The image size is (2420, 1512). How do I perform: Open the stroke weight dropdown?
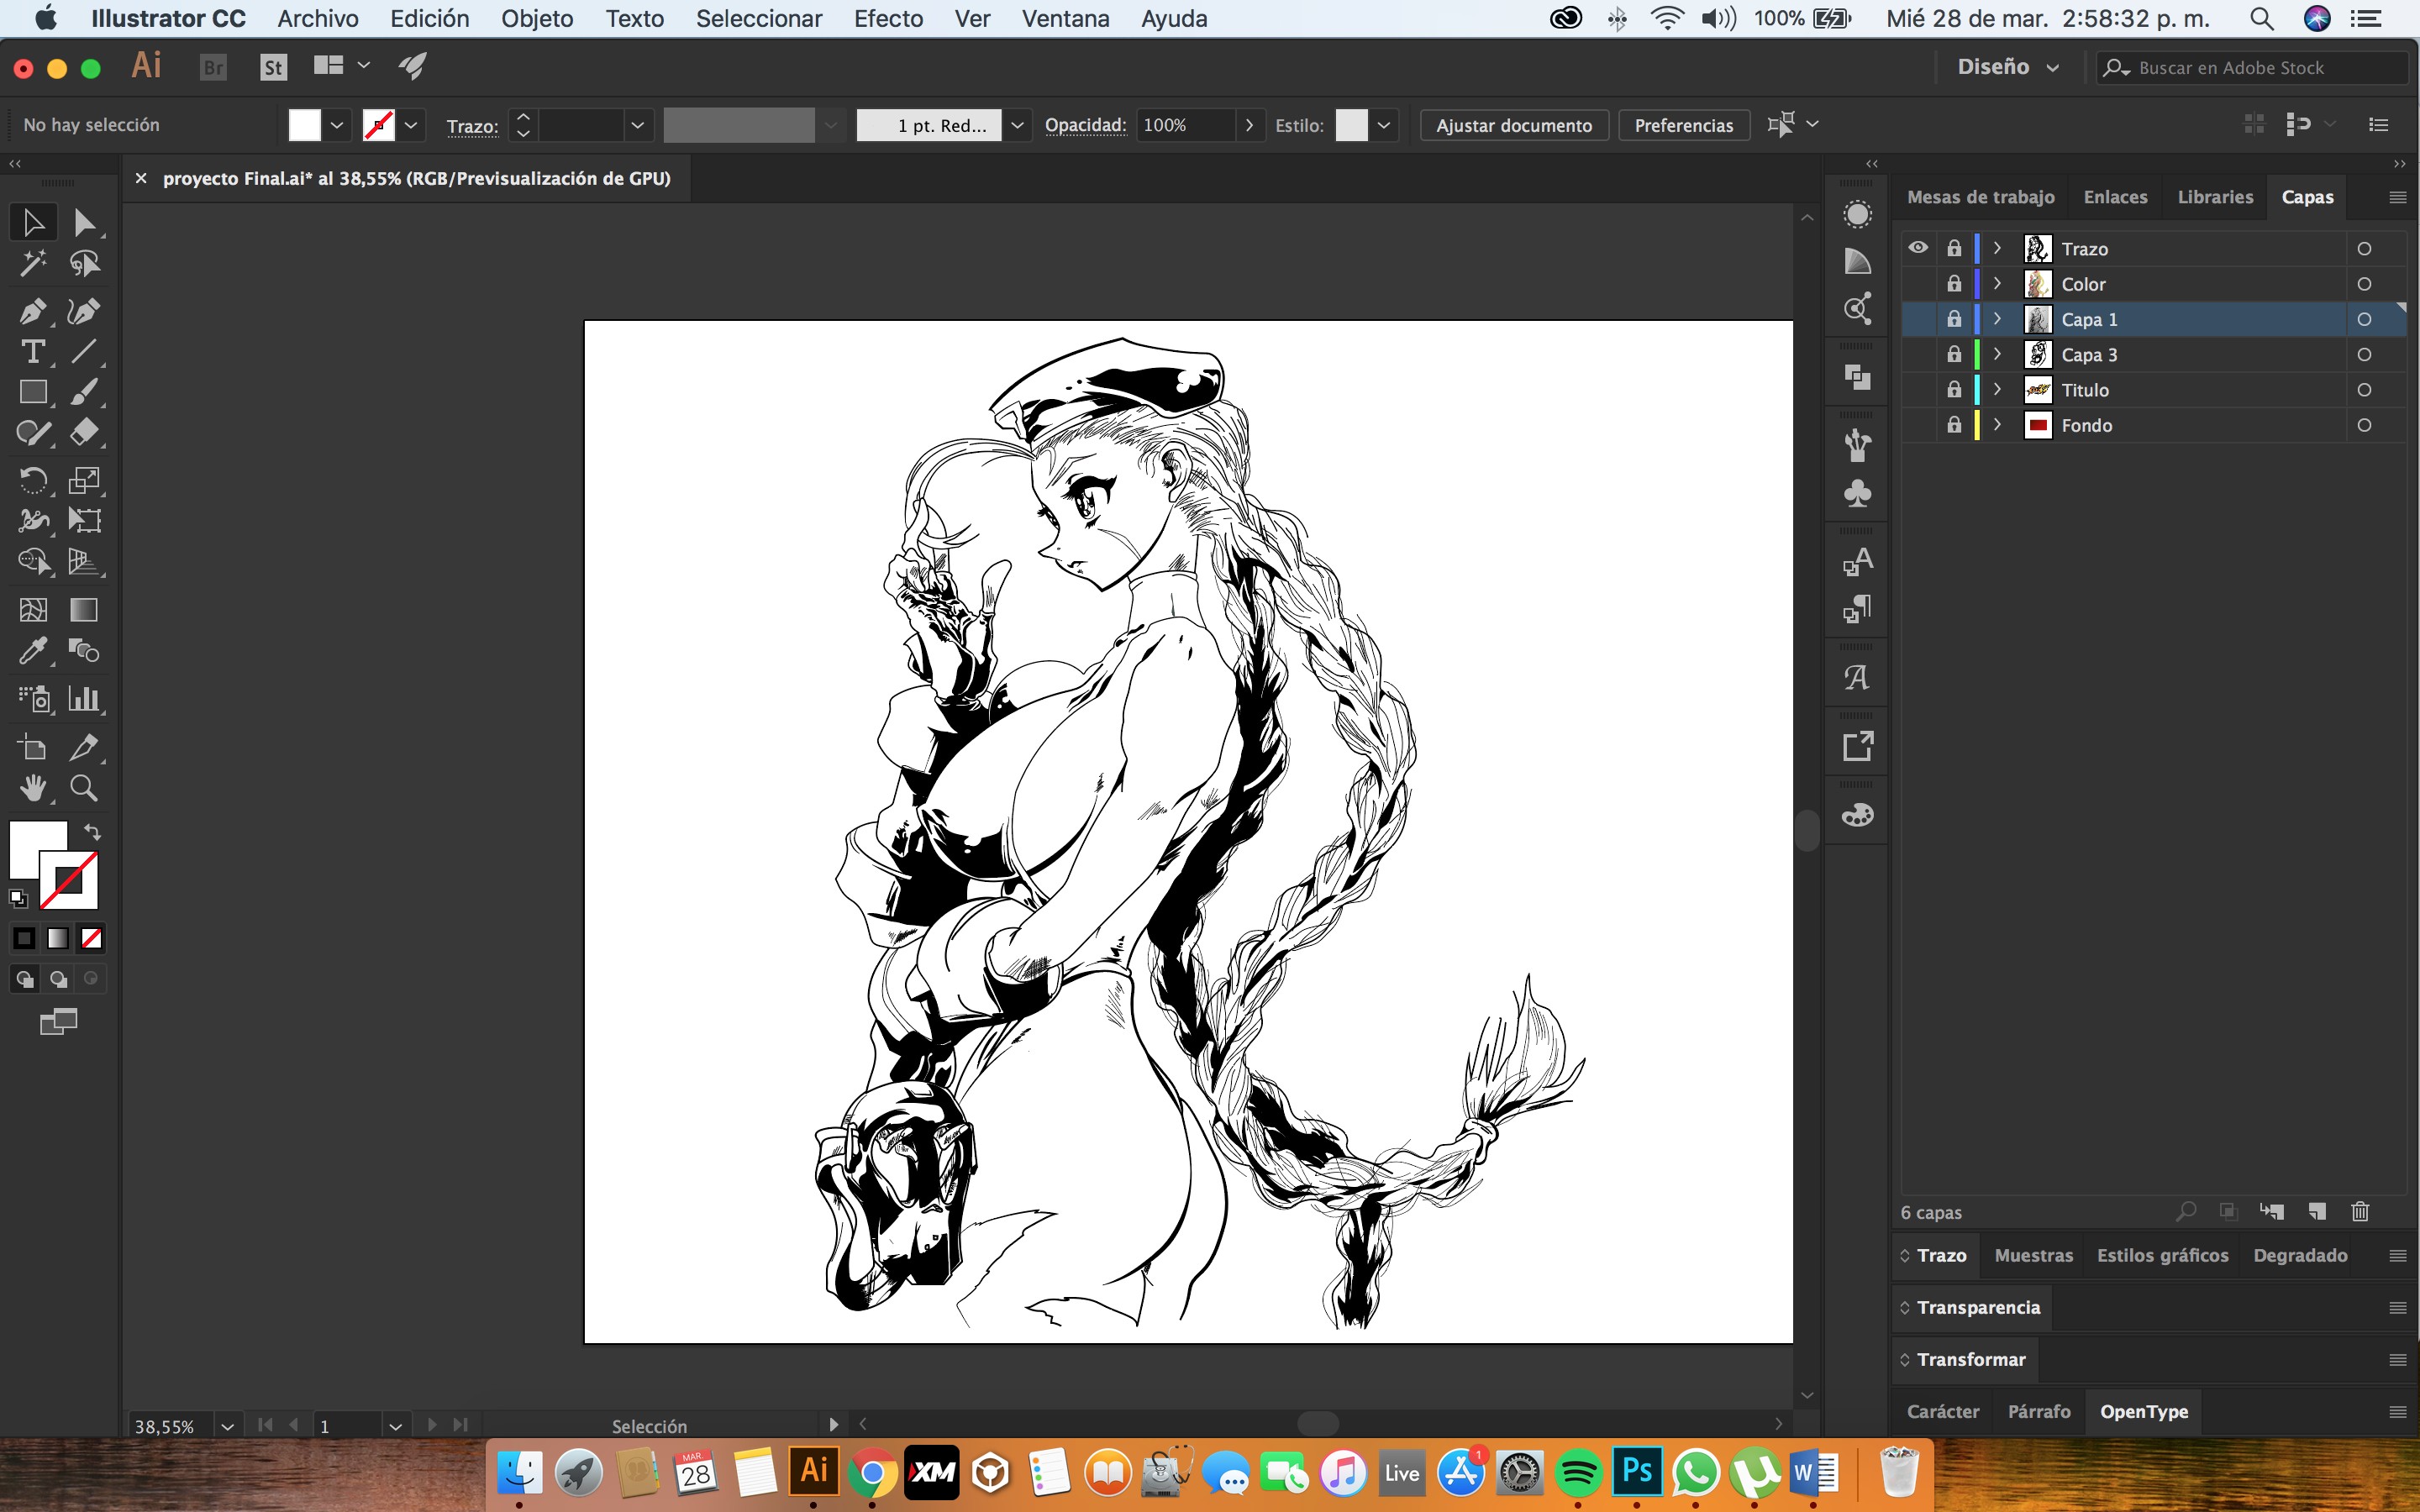coord(637,125)
